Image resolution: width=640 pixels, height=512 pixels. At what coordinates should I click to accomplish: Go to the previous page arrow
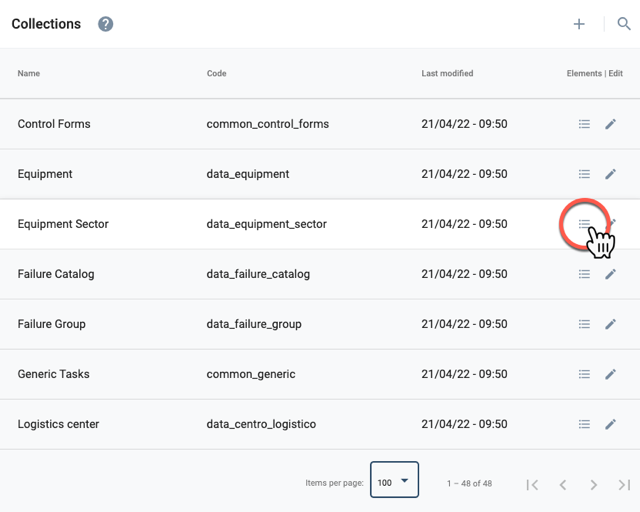click(x=563, y=485)
